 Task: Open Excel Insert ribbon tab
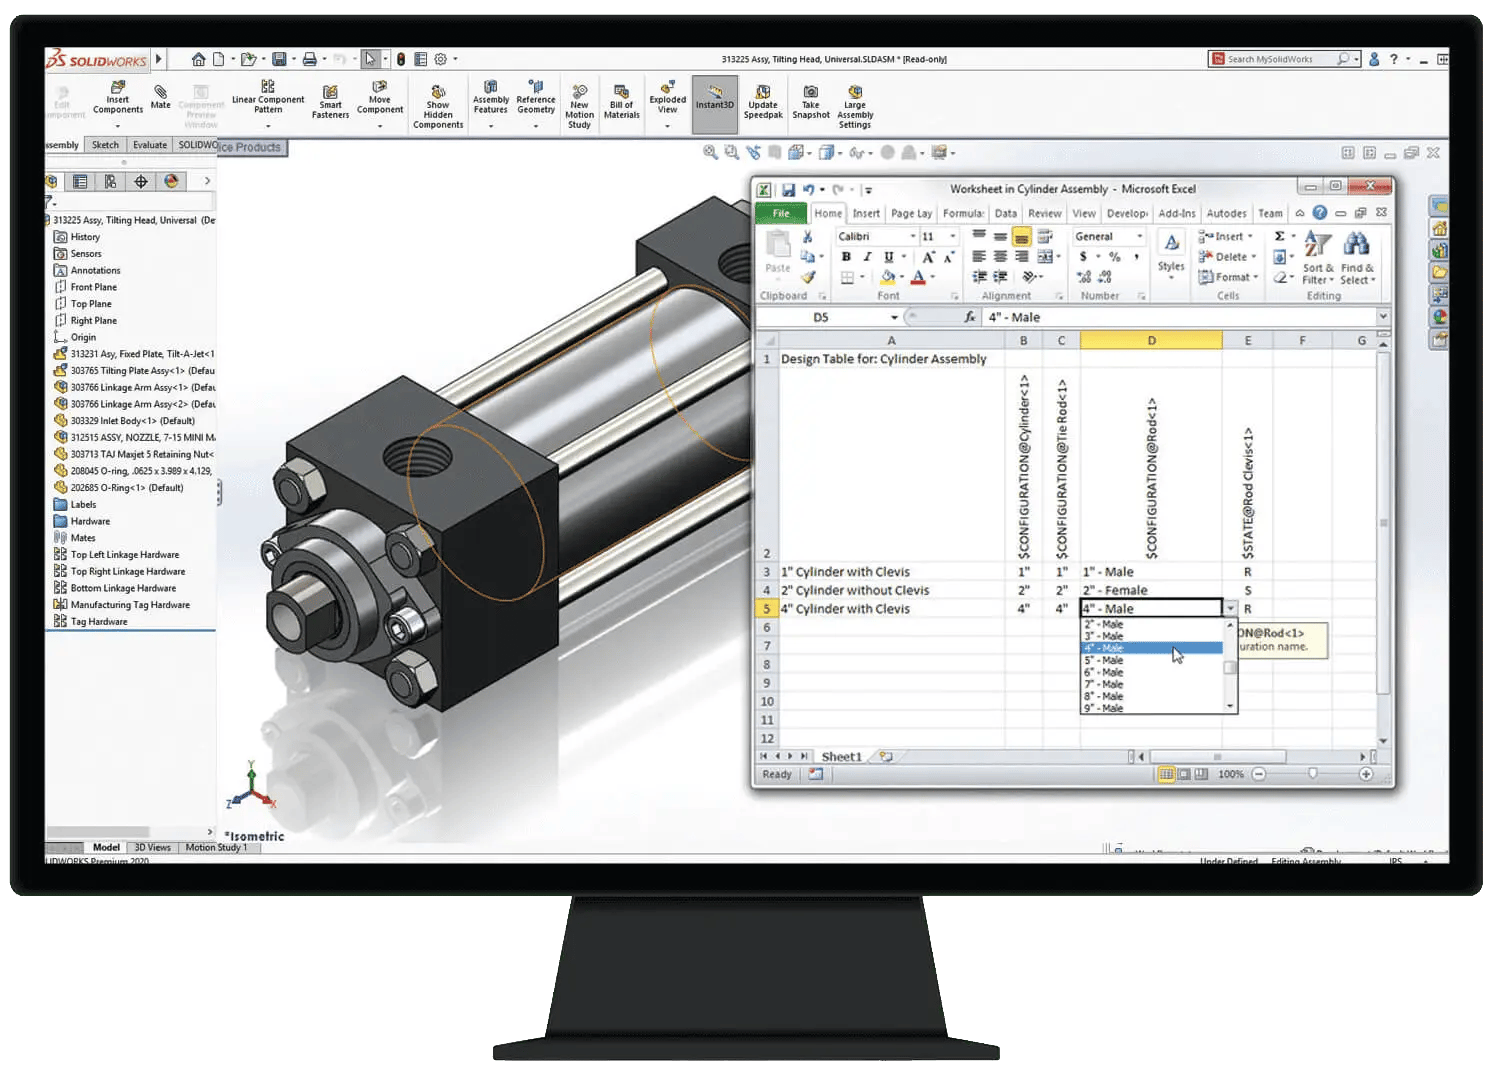point(866,213)
